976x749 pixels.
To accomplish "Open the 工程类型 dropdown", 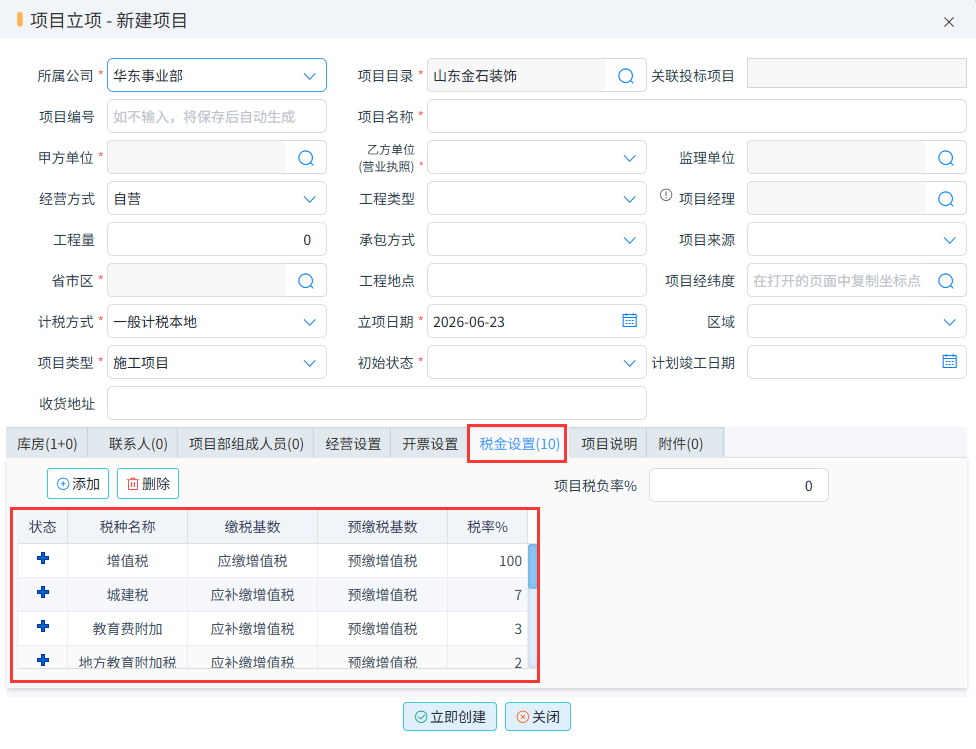I will [629, 199].
